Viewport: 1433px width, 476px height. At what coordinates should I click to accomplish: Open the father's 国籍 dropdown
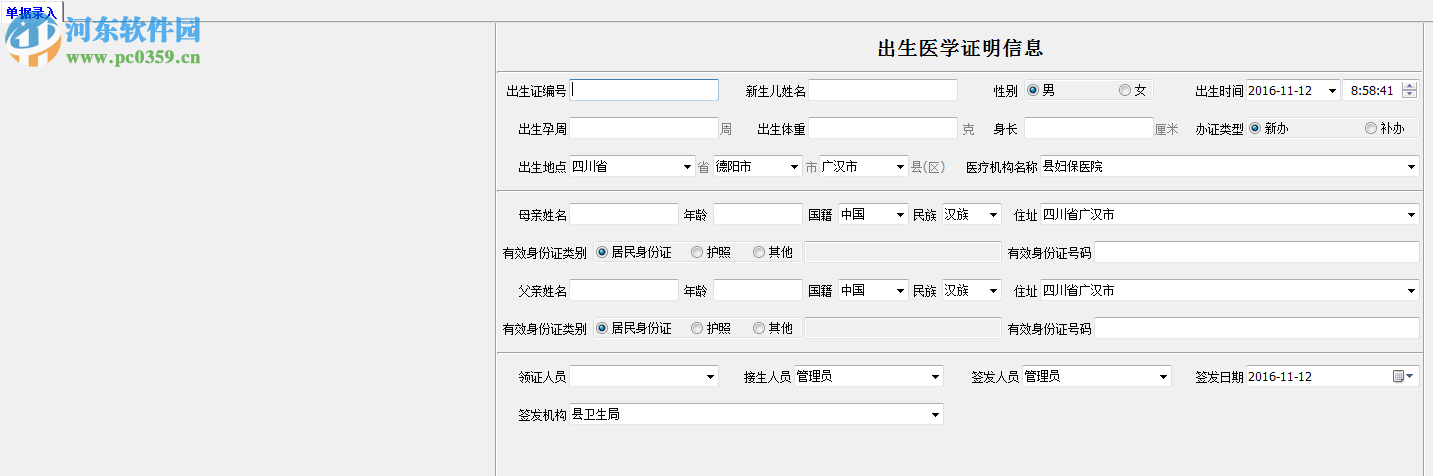click(900, 290)
